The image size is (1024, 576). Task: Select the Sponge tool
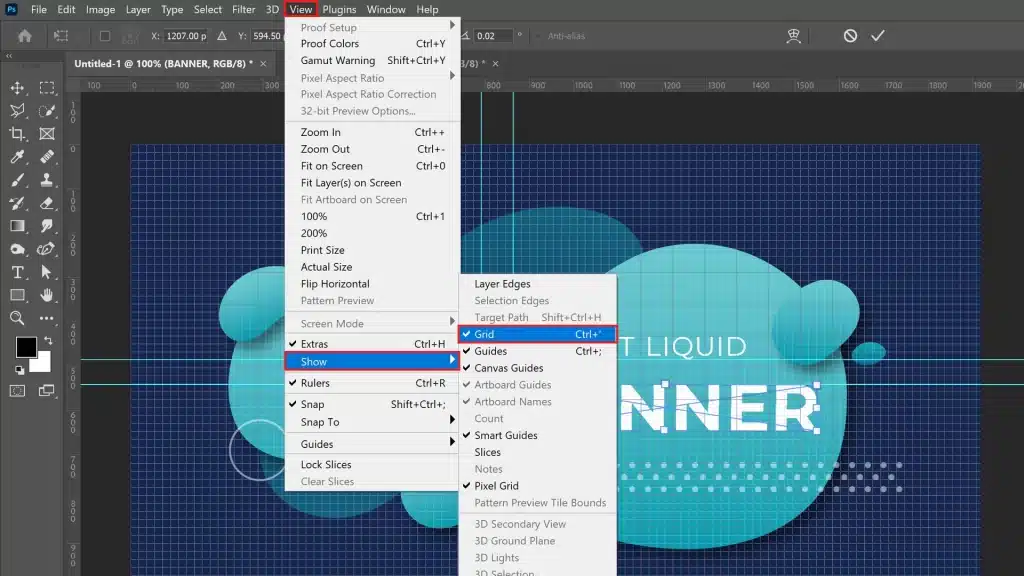pos(18,249)
